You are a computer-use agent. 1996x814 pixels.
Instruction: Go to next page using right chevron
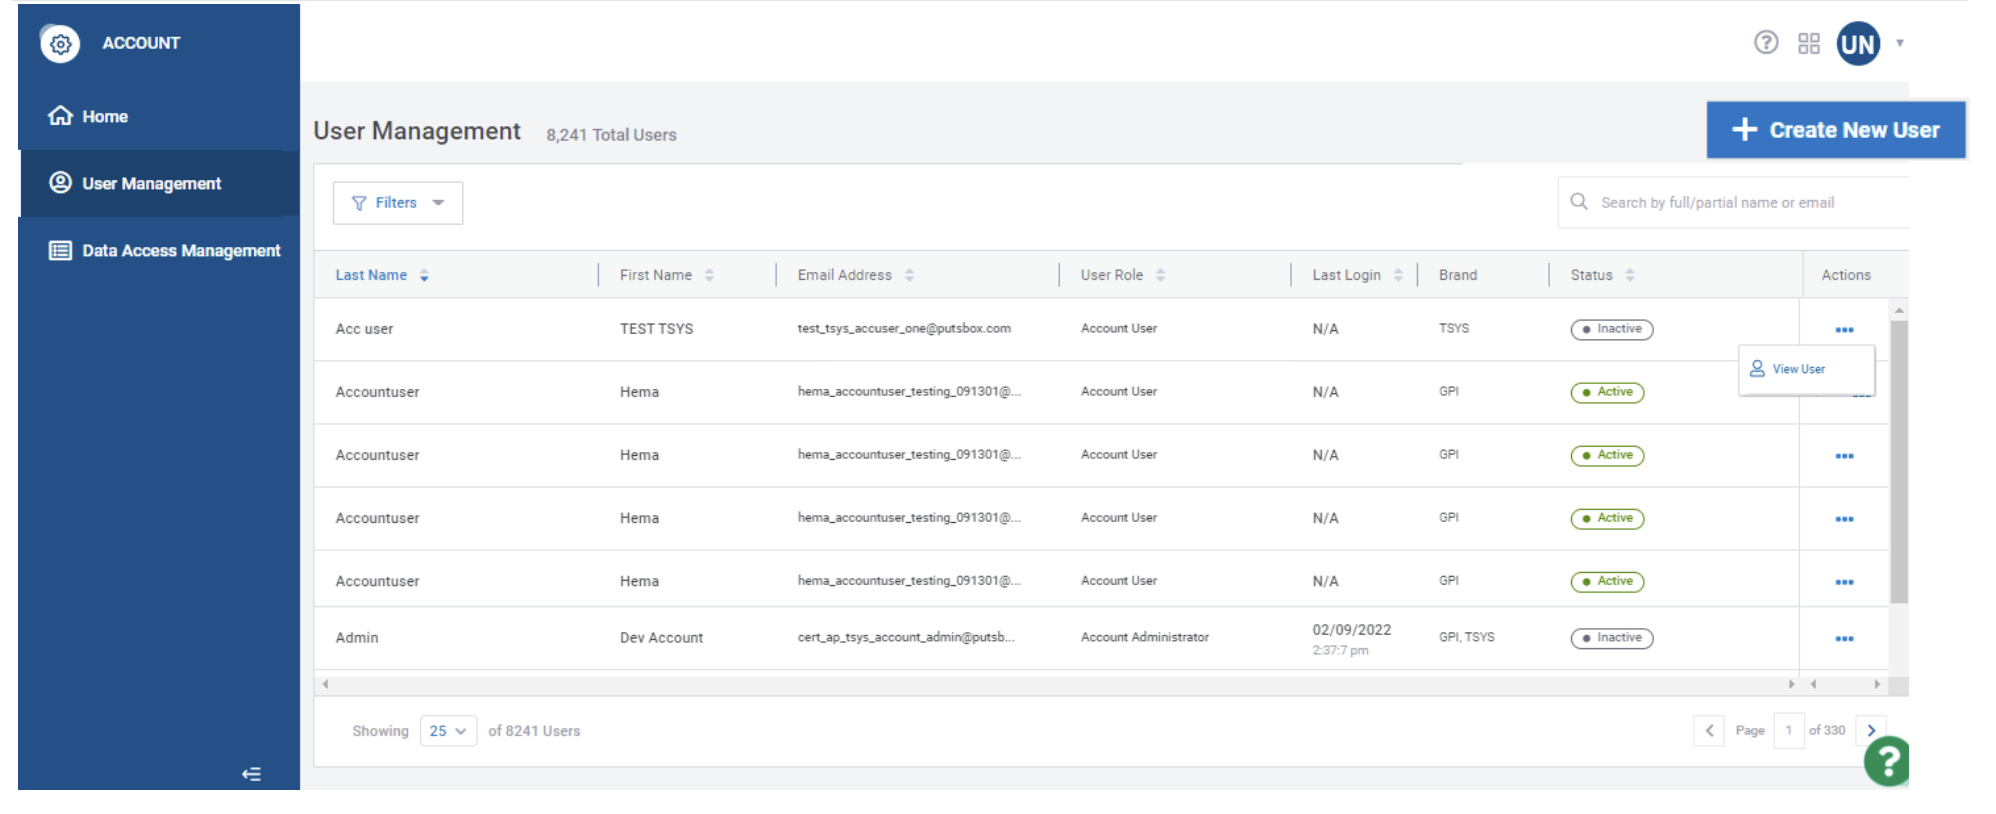tap(1870, 731)
